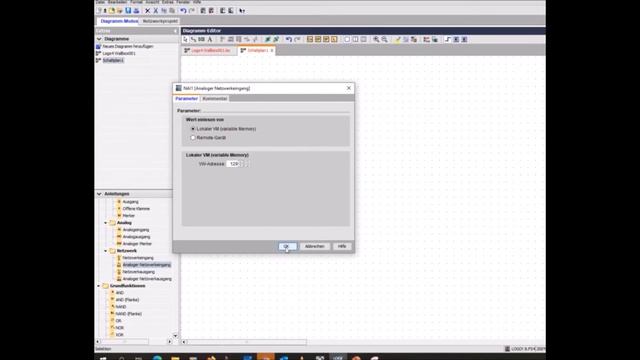This screenshot has height=360, width=640.
Task: Confirm dialog with OK button
Action: click(x=287, y=247)
